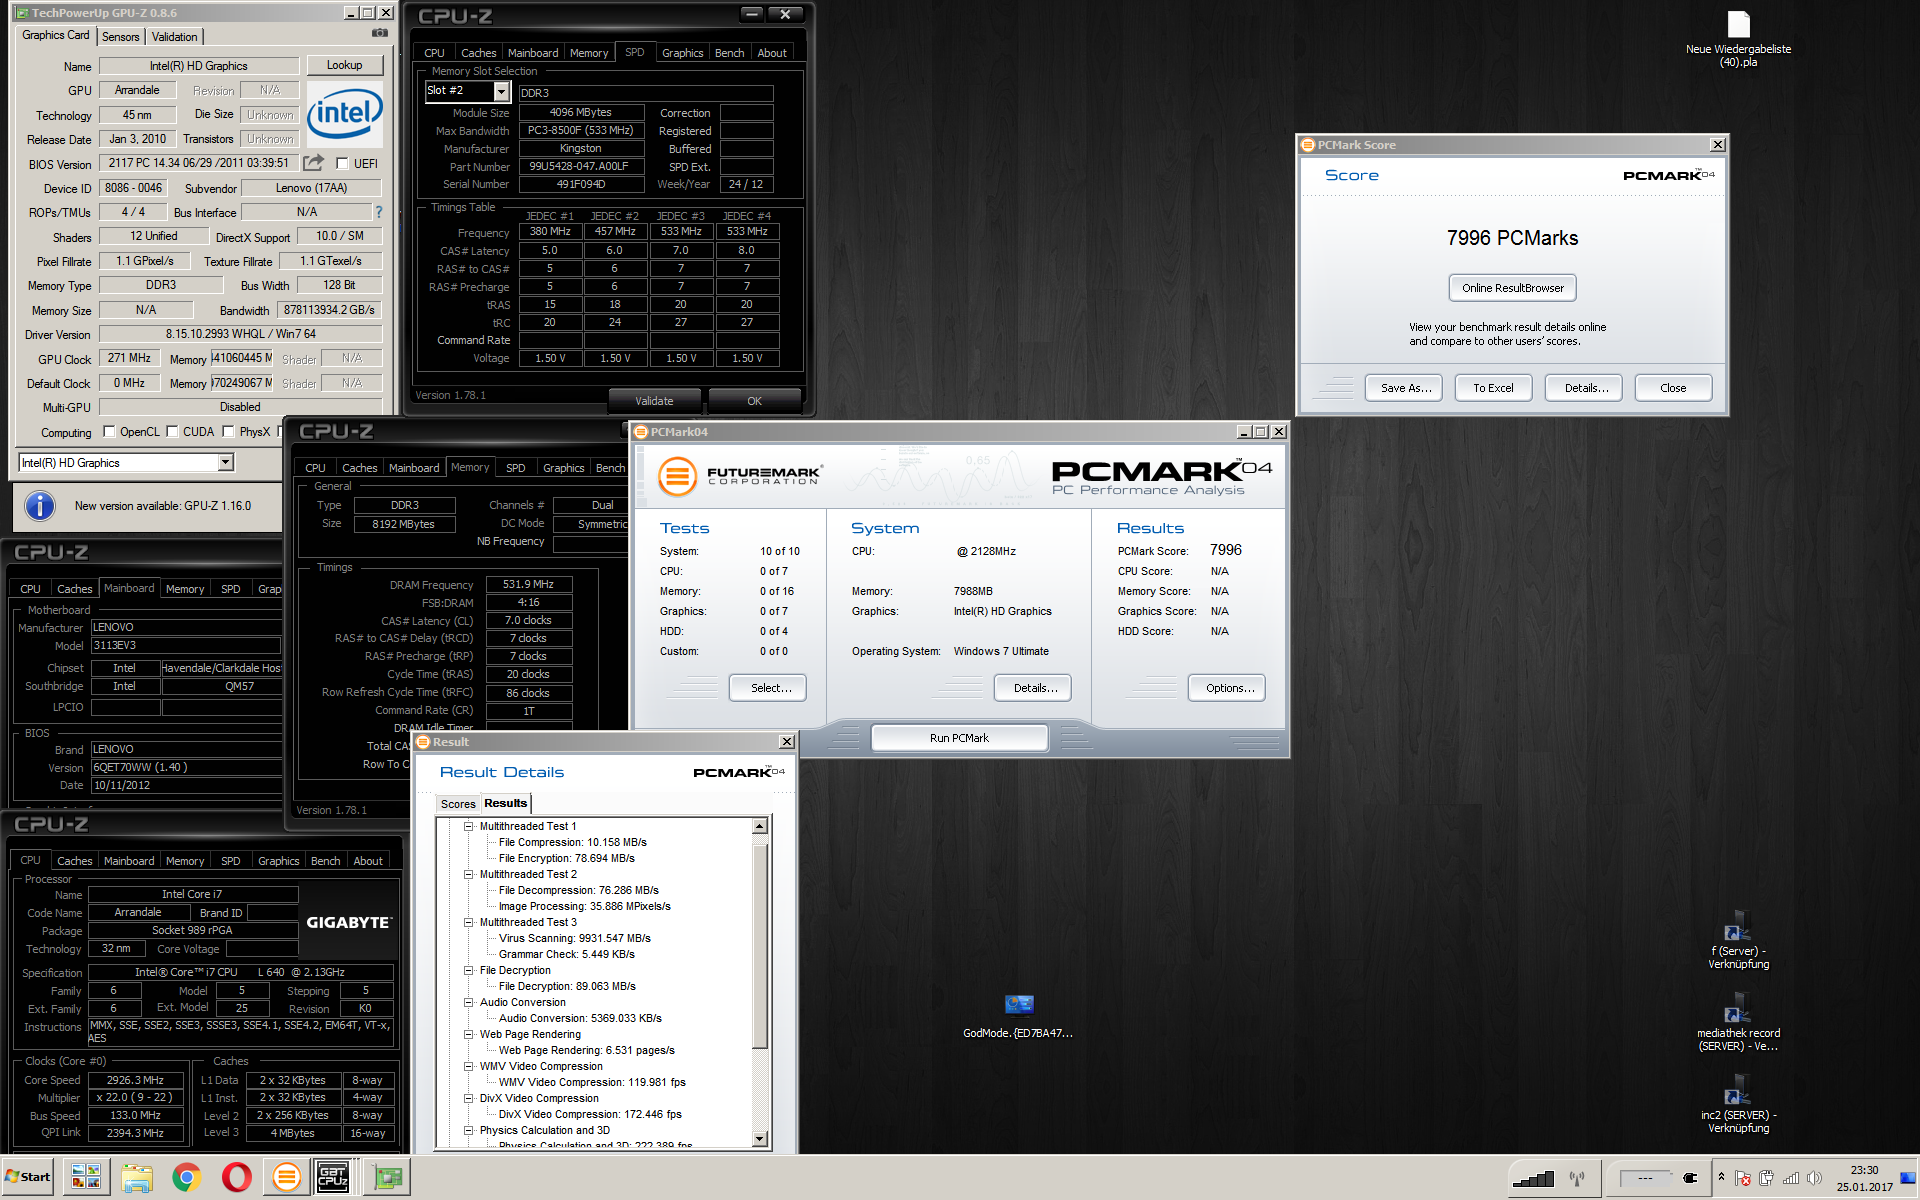
Task: Open the Memory Slot #2 dropdown
Action: coord(501,92)
